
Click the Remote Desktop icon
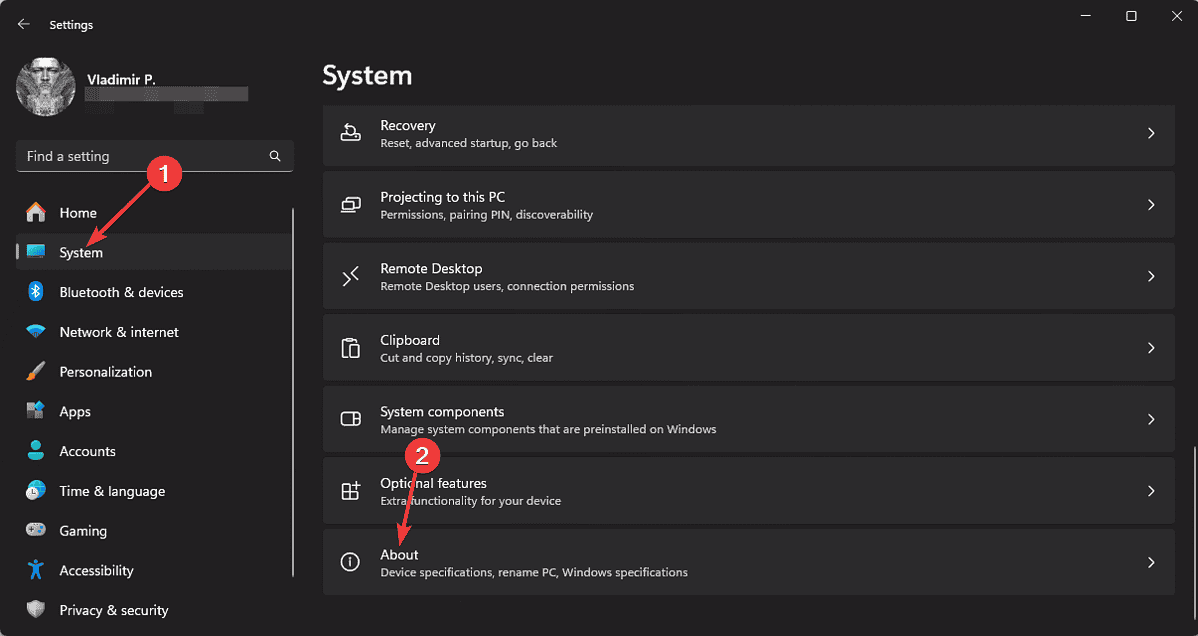(x=350, y=276)
